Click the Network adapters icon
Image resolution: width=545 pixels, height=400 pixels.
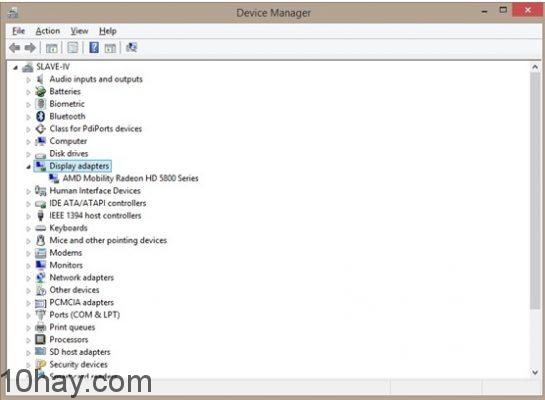[40, 278]
